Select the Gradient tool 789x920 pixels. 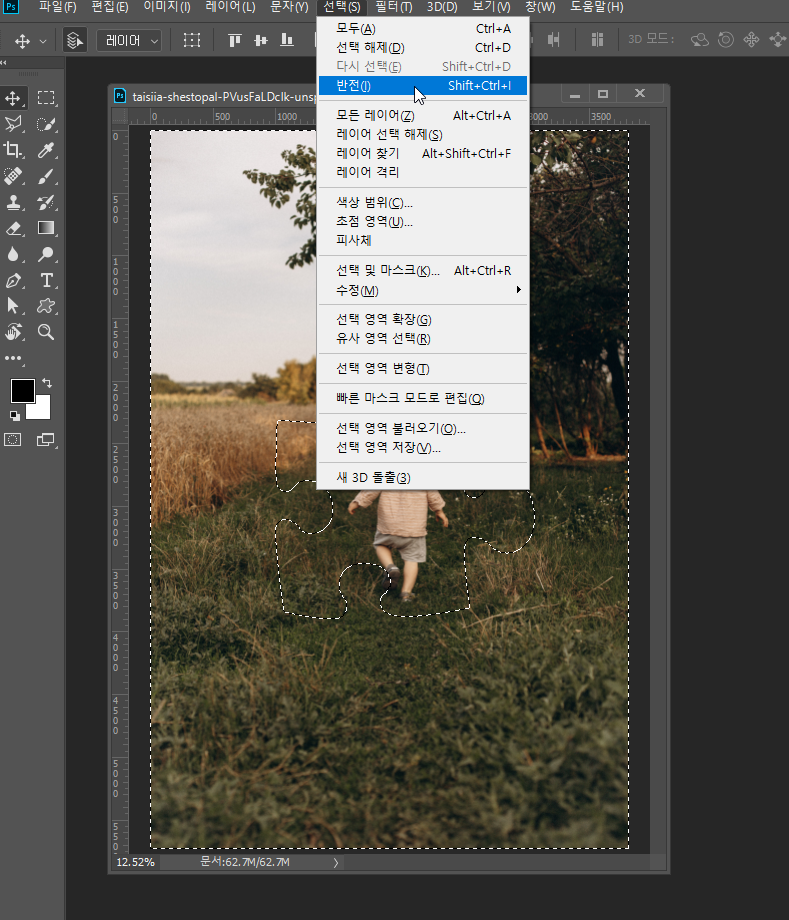pos(46,228)
